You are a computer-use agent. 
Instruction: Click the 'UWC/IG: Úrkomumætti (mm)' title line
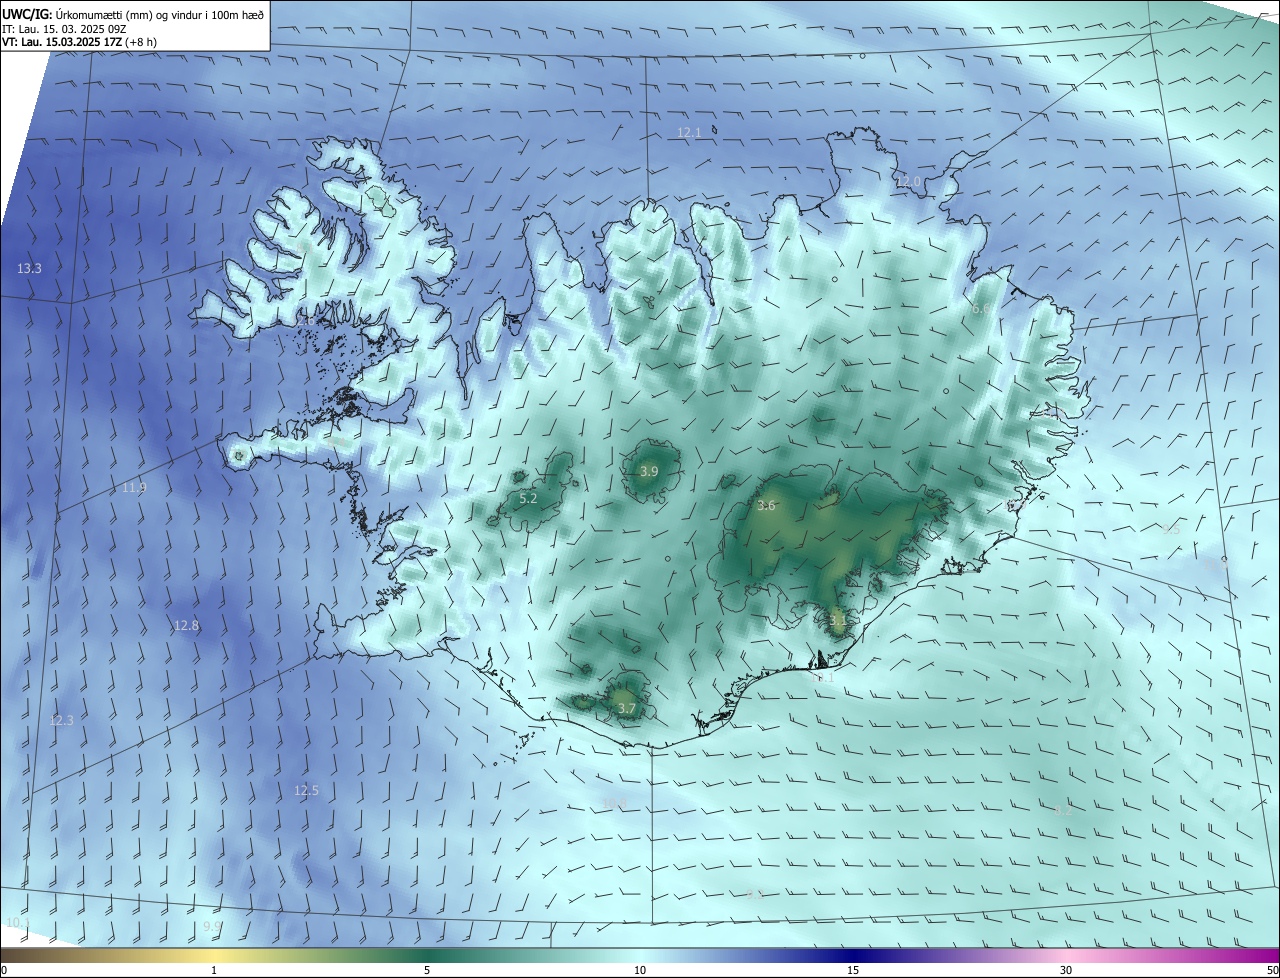click(133, 14)
